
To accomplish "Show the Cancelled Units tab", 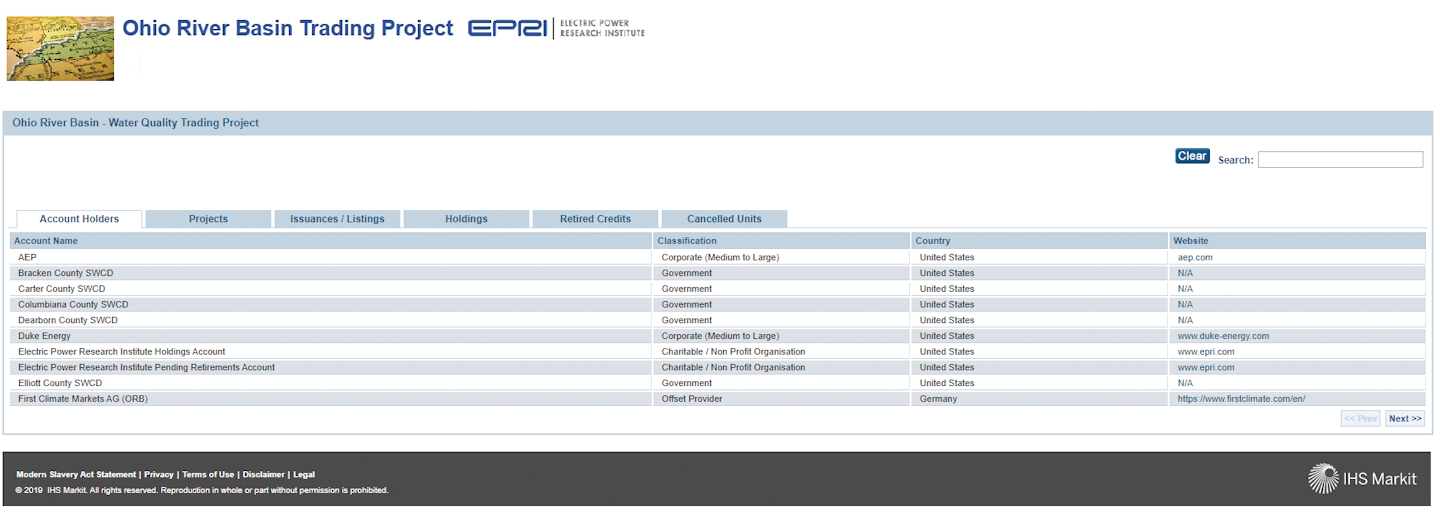I will point(724,219).
